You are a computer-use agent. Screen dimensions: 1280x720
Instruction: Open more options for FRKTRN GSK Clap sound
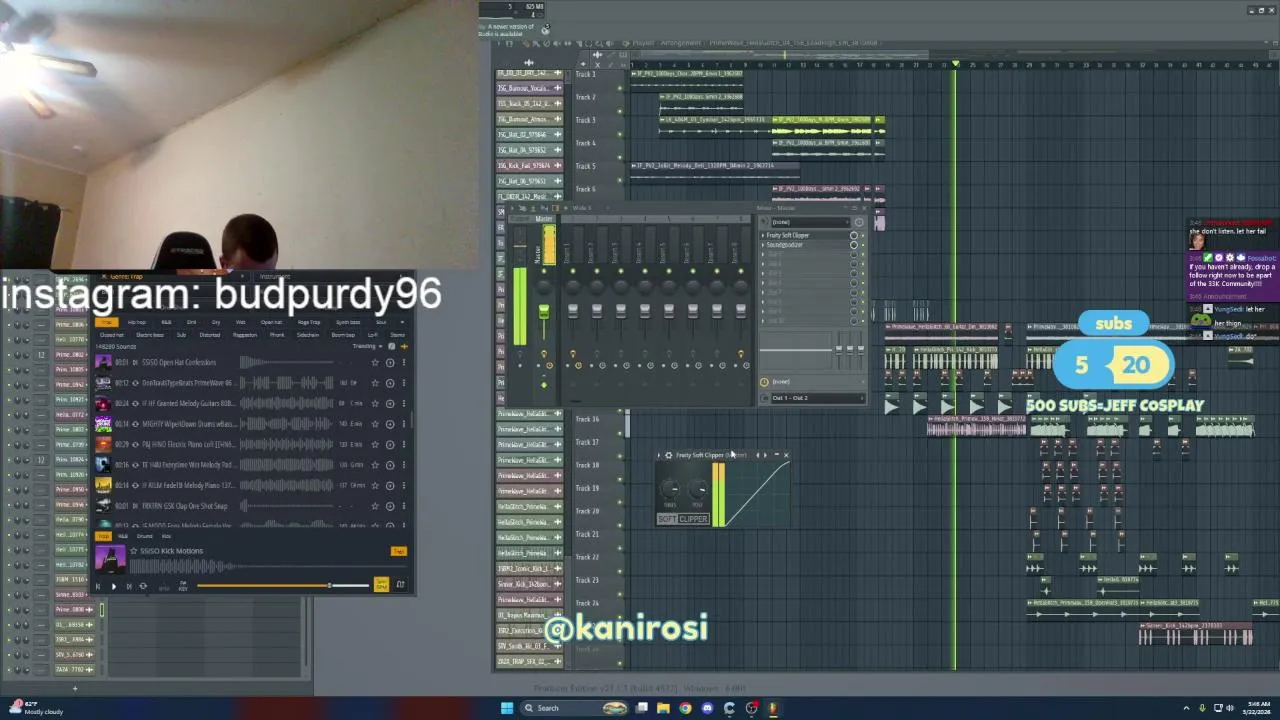[x=404, y=505]
